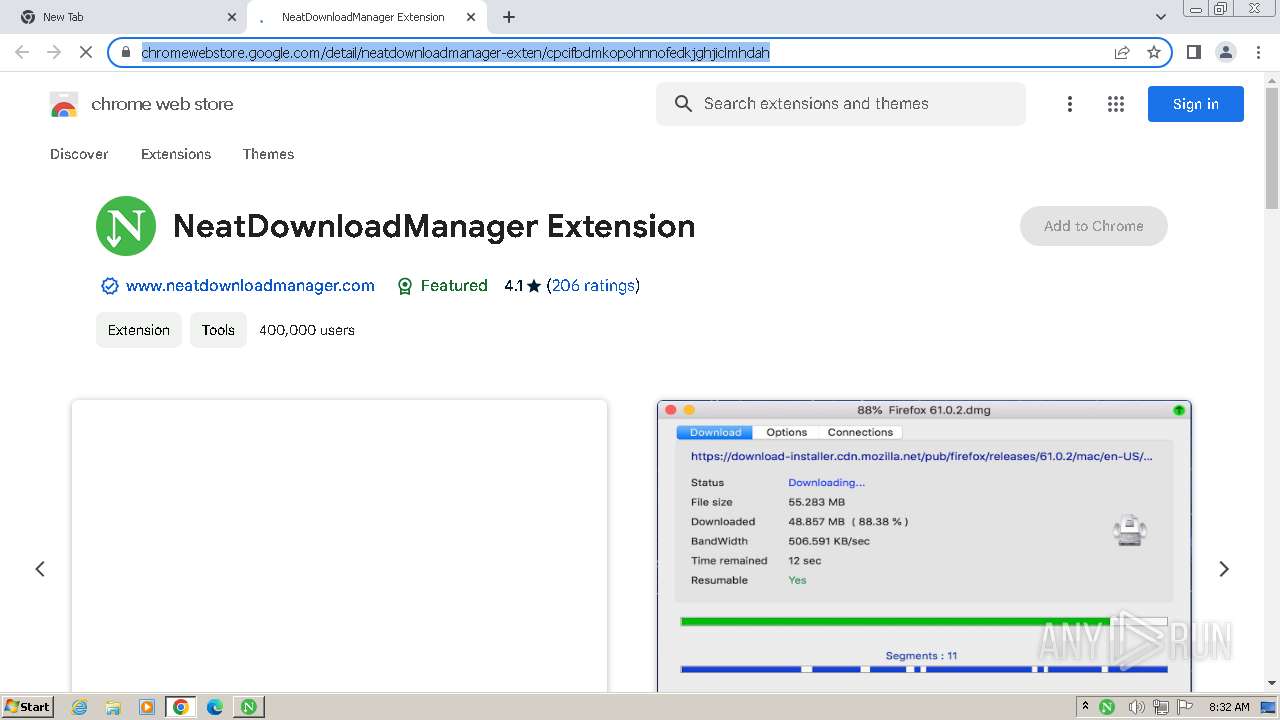Click the taskbar clock showing 8:32 AM
Screen dimensions: 1280x720
(1229, 707)
